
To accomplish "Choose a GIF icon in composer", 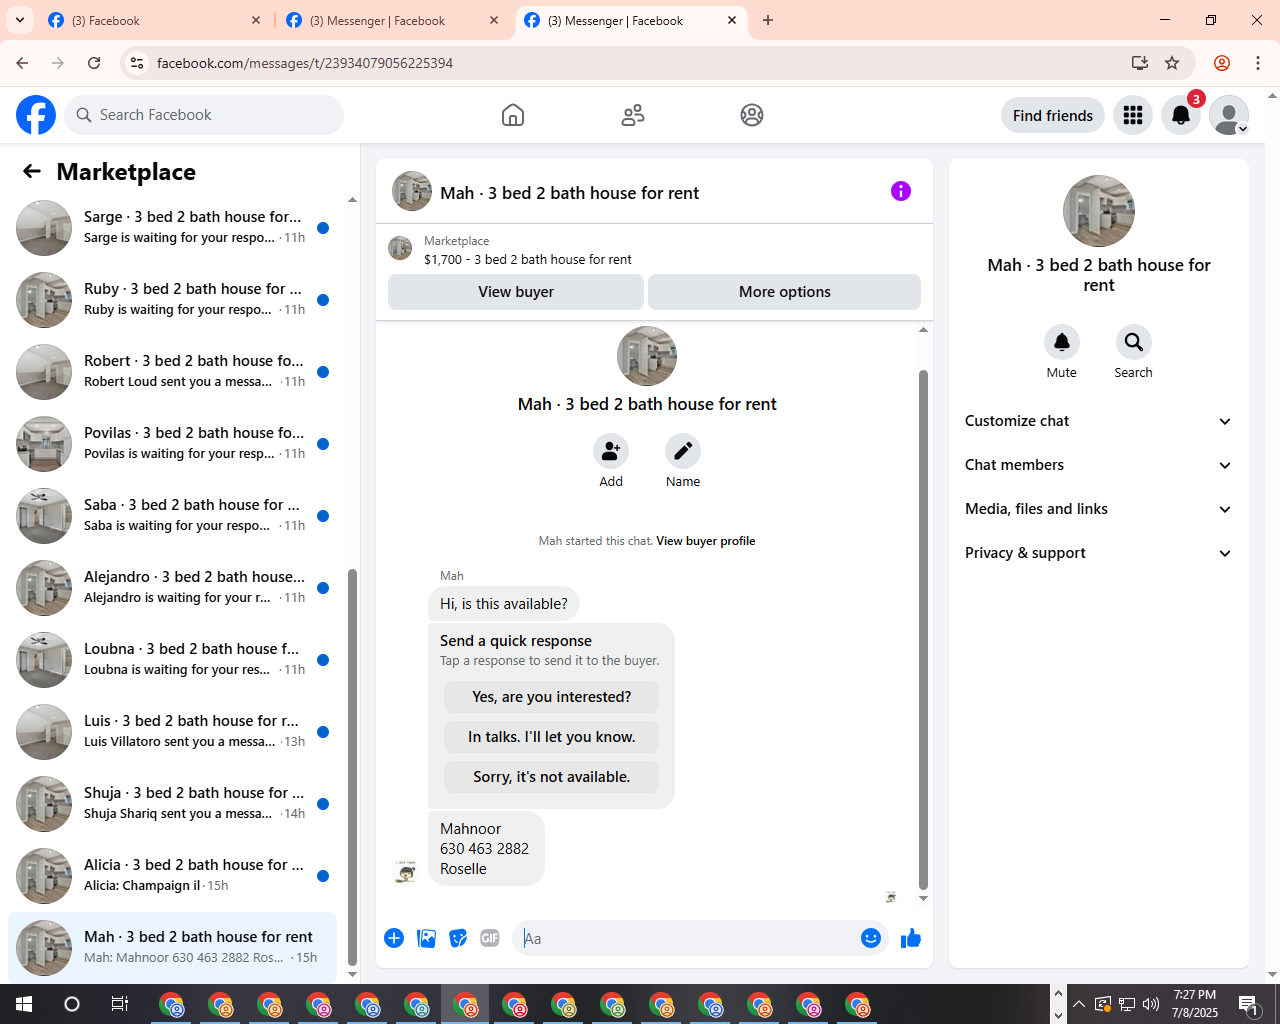I will [490, 938].
